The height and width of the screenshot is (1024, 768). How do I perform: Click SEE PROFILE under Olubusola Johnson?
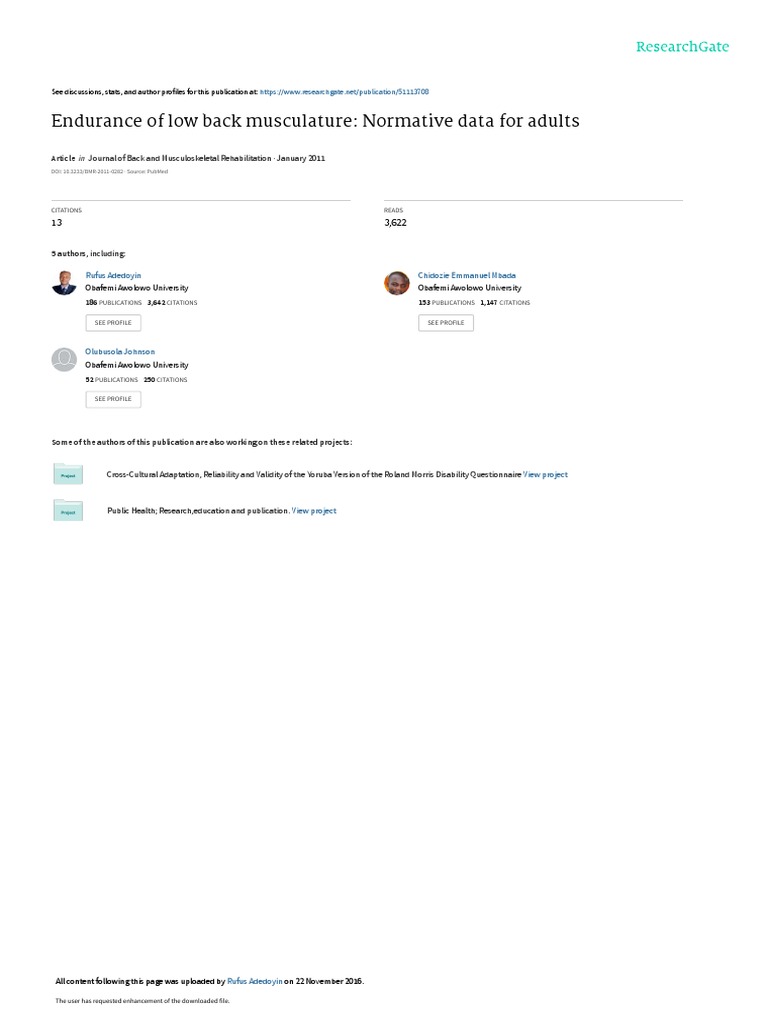[113, 399]
